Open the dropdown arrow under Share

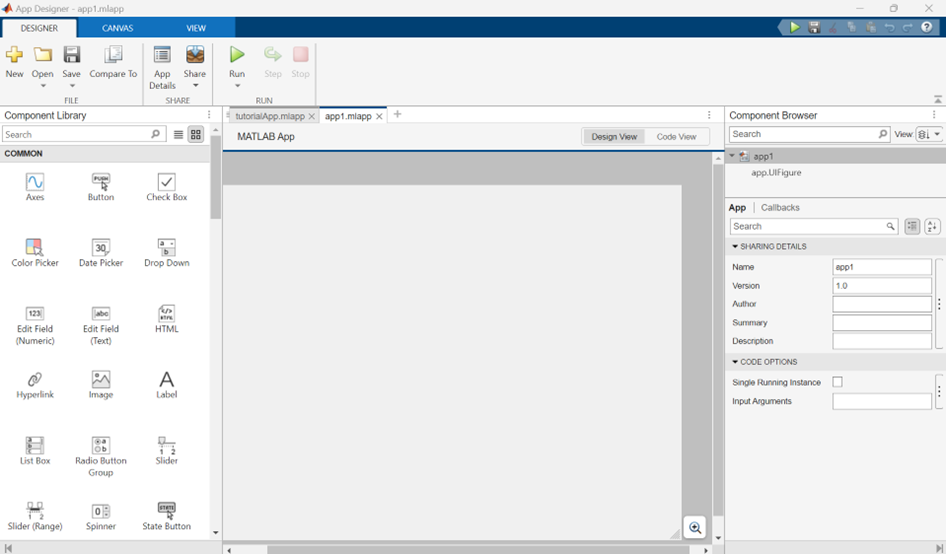195,86
